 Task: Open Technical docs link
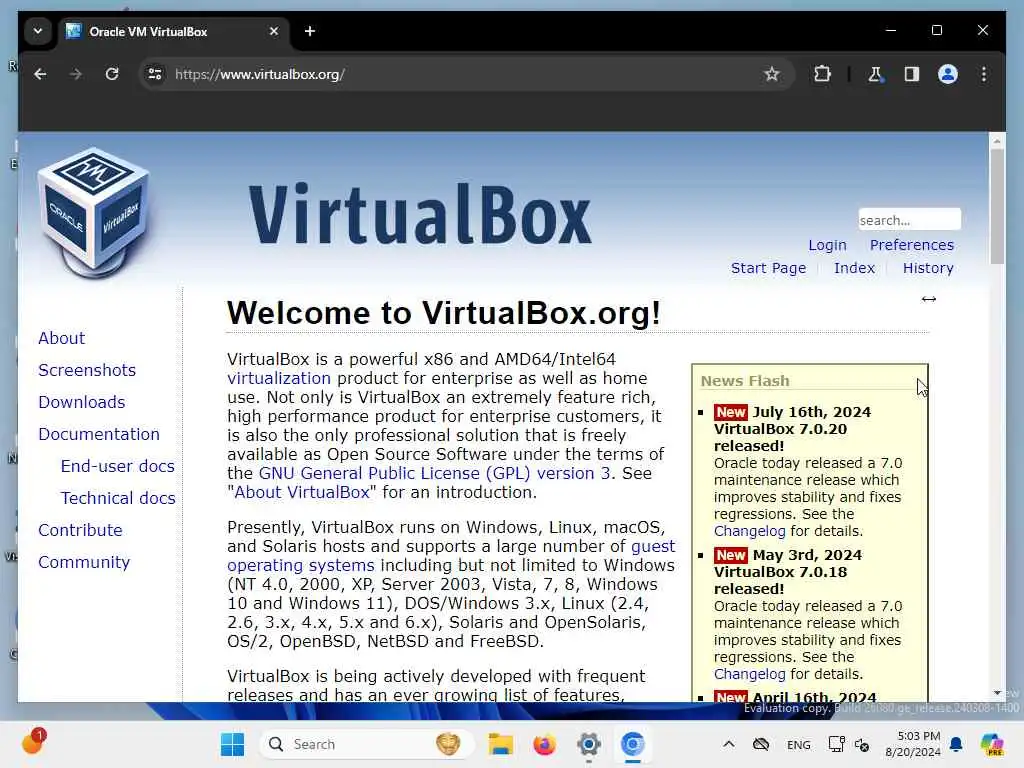click(x=118, y=498)
